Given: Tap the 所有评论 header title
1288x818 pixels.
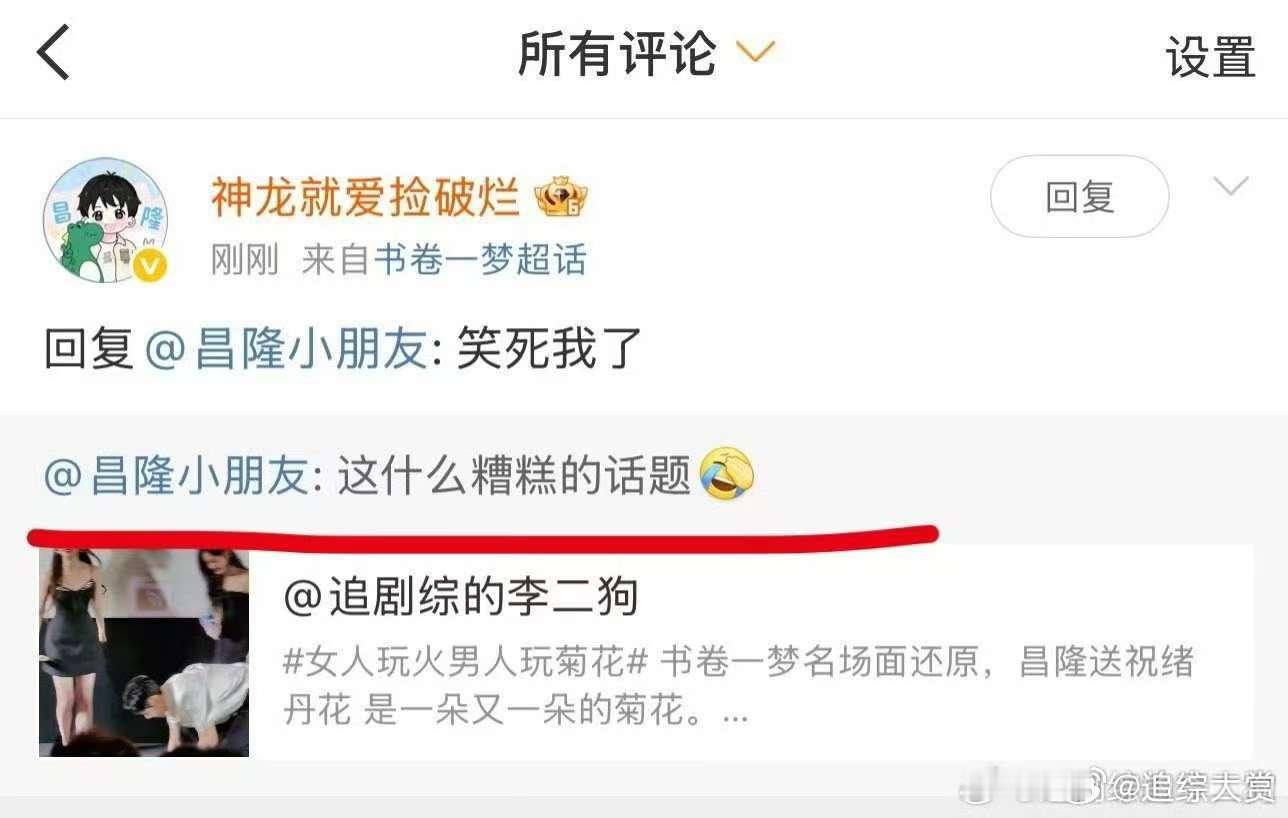Looking at the screenshot, I should (x=617, y=53).
